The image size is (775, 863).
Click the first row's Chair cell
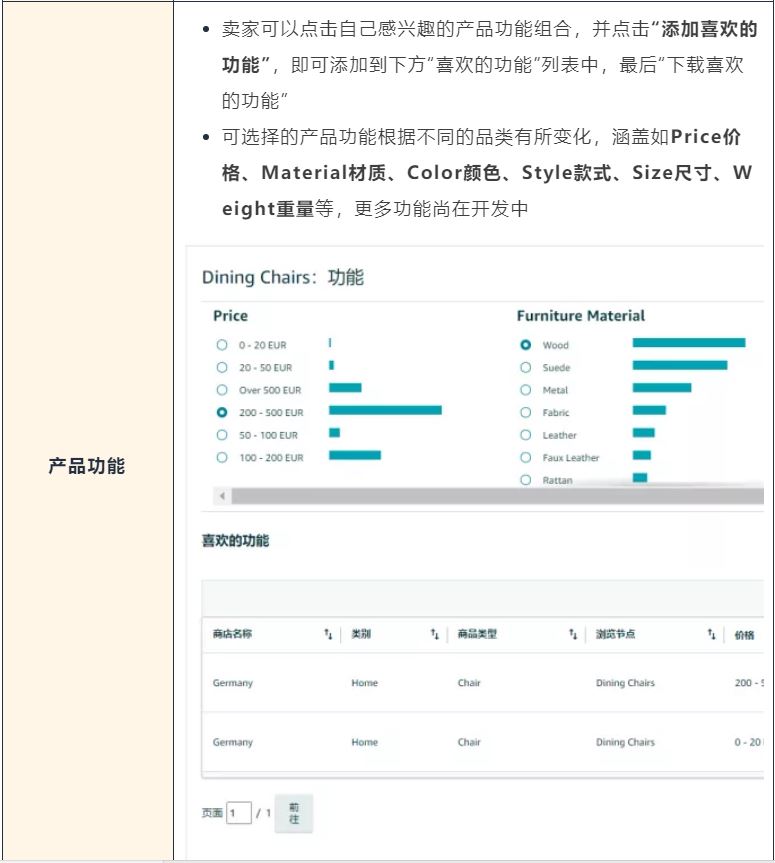pyautogui.click(x=469, y=682)
